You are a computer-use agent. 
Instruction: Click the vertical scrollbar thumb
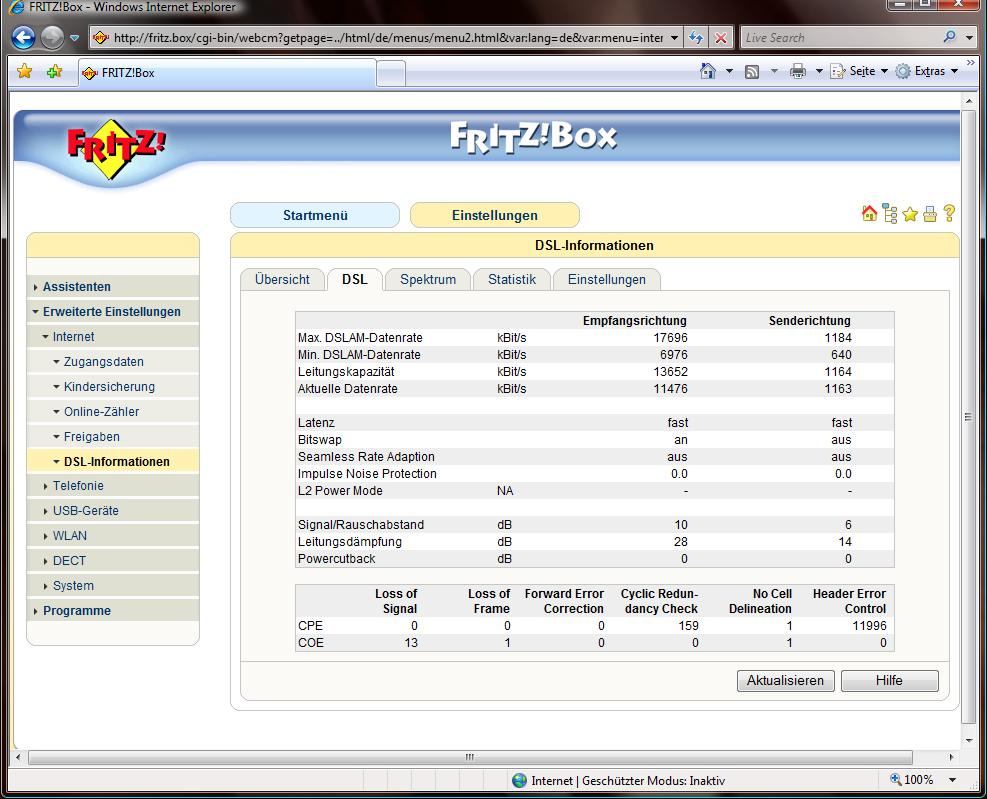tap(968, 416)
